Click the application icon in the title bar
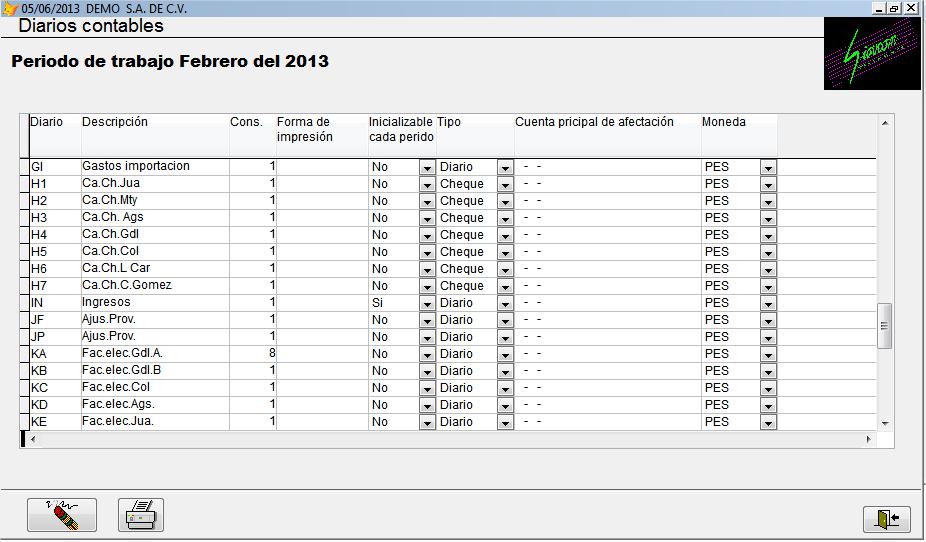 point(10,8)
